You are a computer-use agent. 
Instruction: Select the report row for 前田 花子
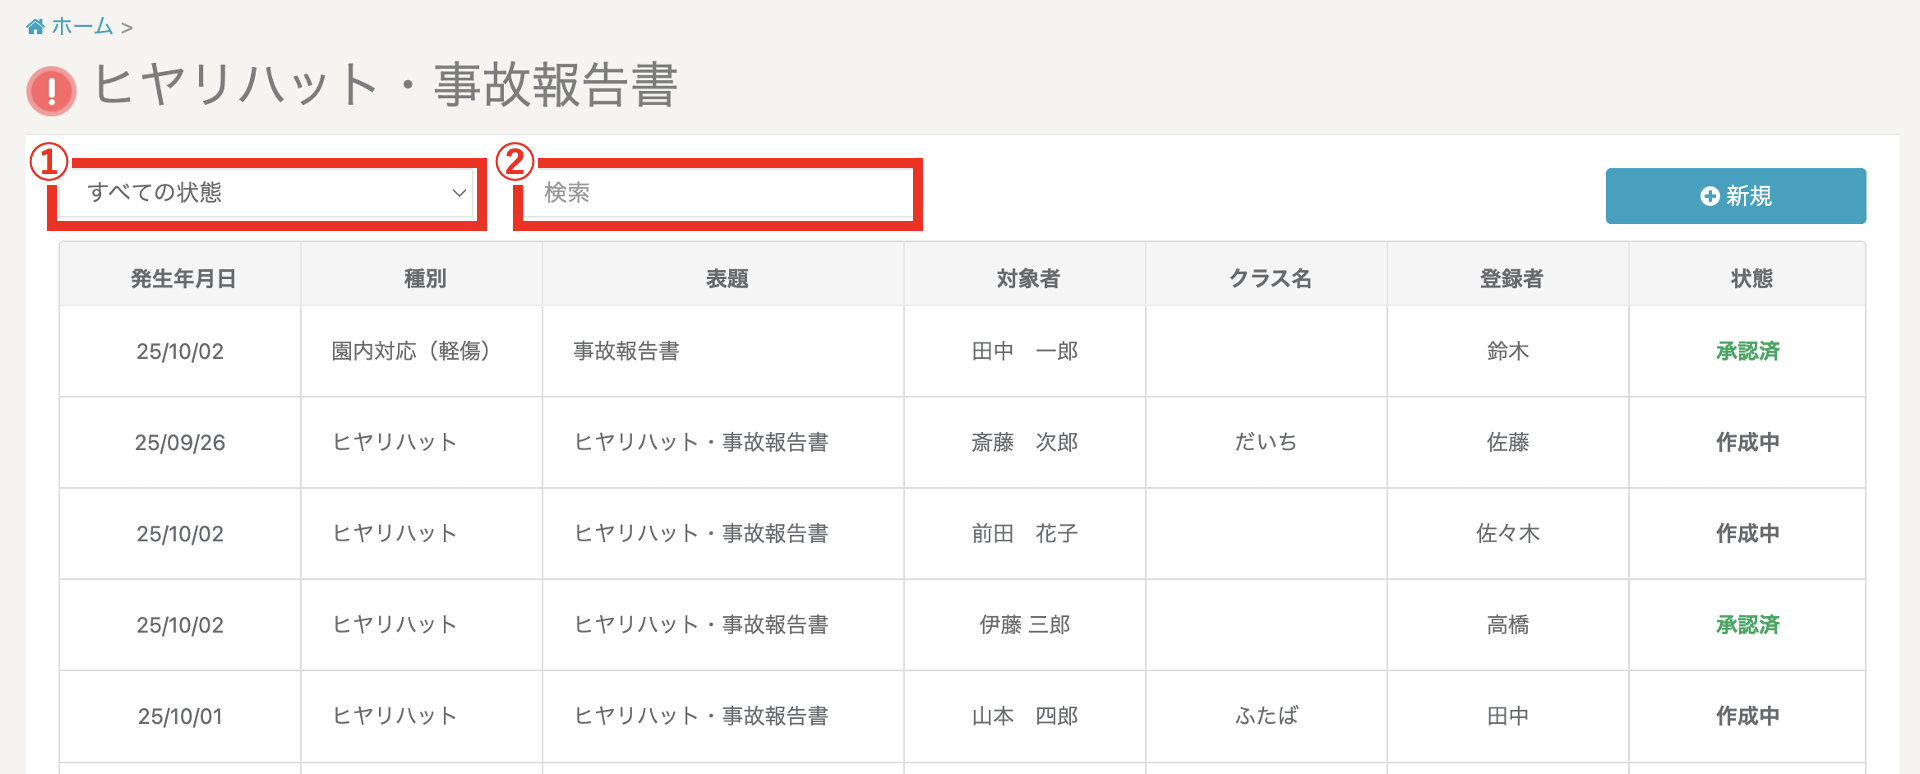(x=700, y=534)
